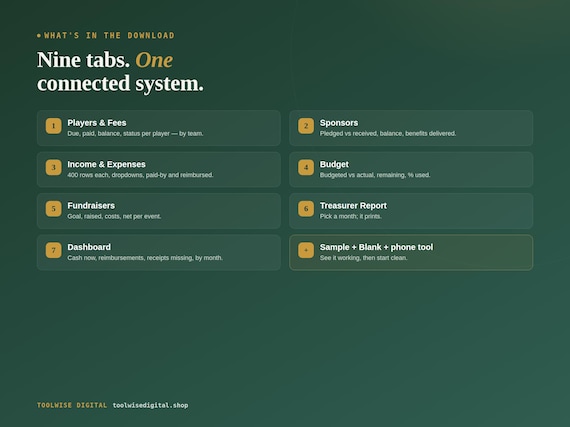This screenshot has height=427, width=570.
Task: Open the Players & Fees title
Action: tap(97, 123)
